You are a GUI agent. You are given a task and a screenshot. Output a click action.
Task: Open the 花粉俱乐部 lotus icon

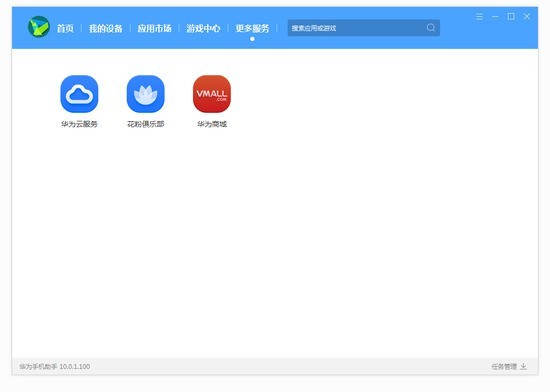(146, 94)
